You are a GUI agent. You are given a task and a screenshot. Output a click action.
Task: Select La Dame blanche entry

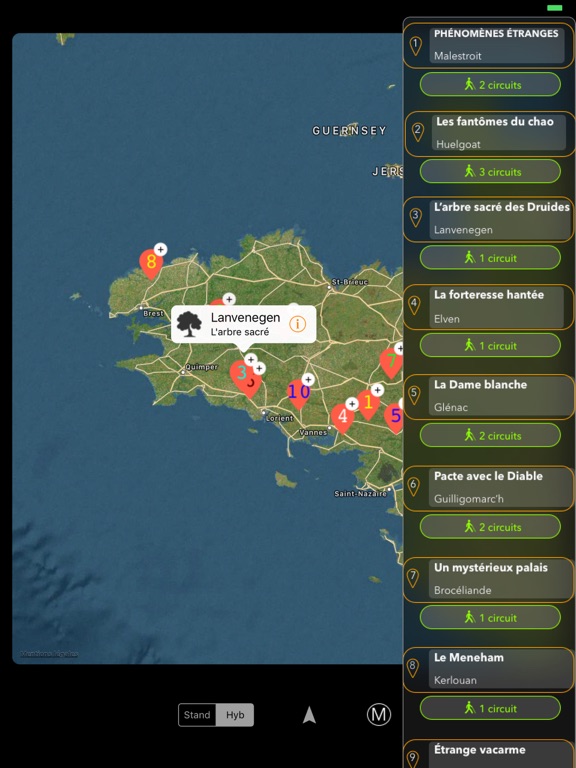(488, 397)
